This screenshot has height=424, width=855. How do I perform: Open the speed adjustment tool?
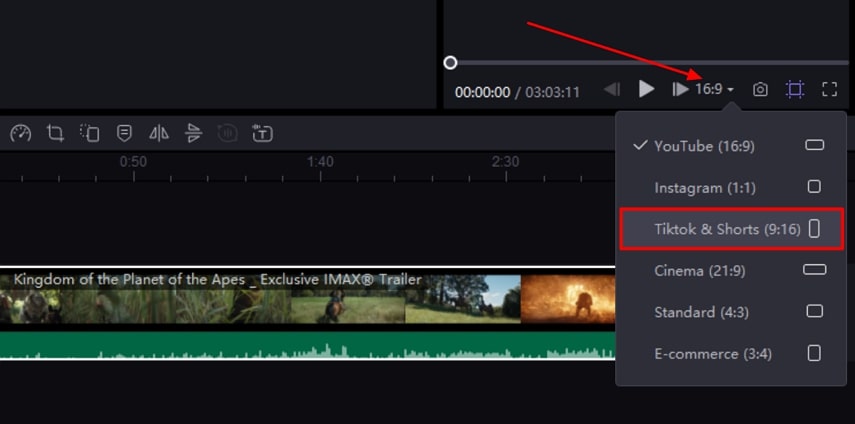(21, 133)
